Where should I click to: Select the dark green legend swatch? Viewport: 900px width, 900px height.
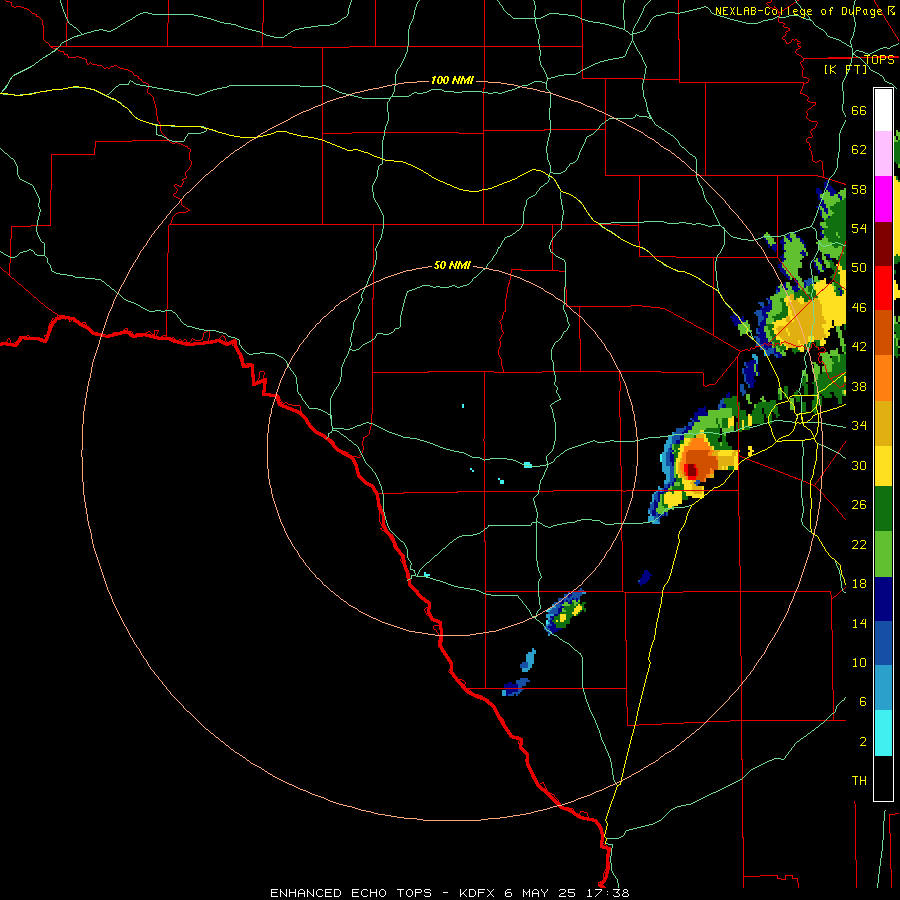[883, 509]
